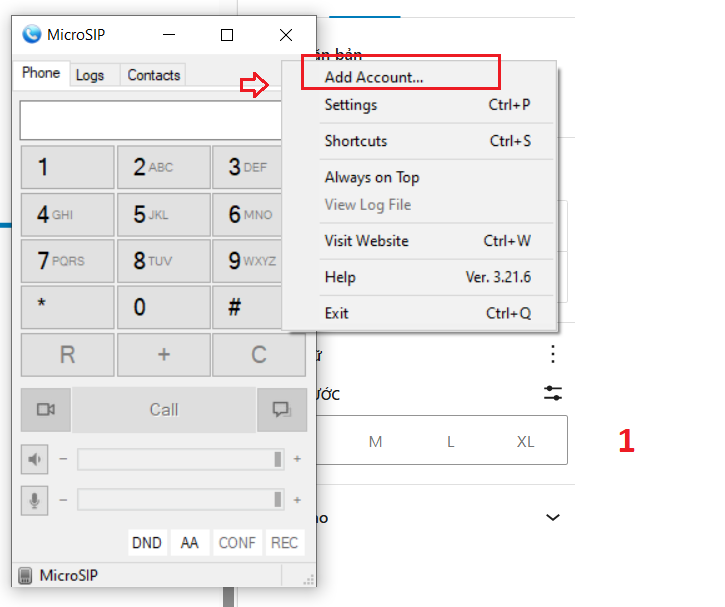Click the Call button
The image size is (725, 607).
pyautogui.click(x=164, y=410)
